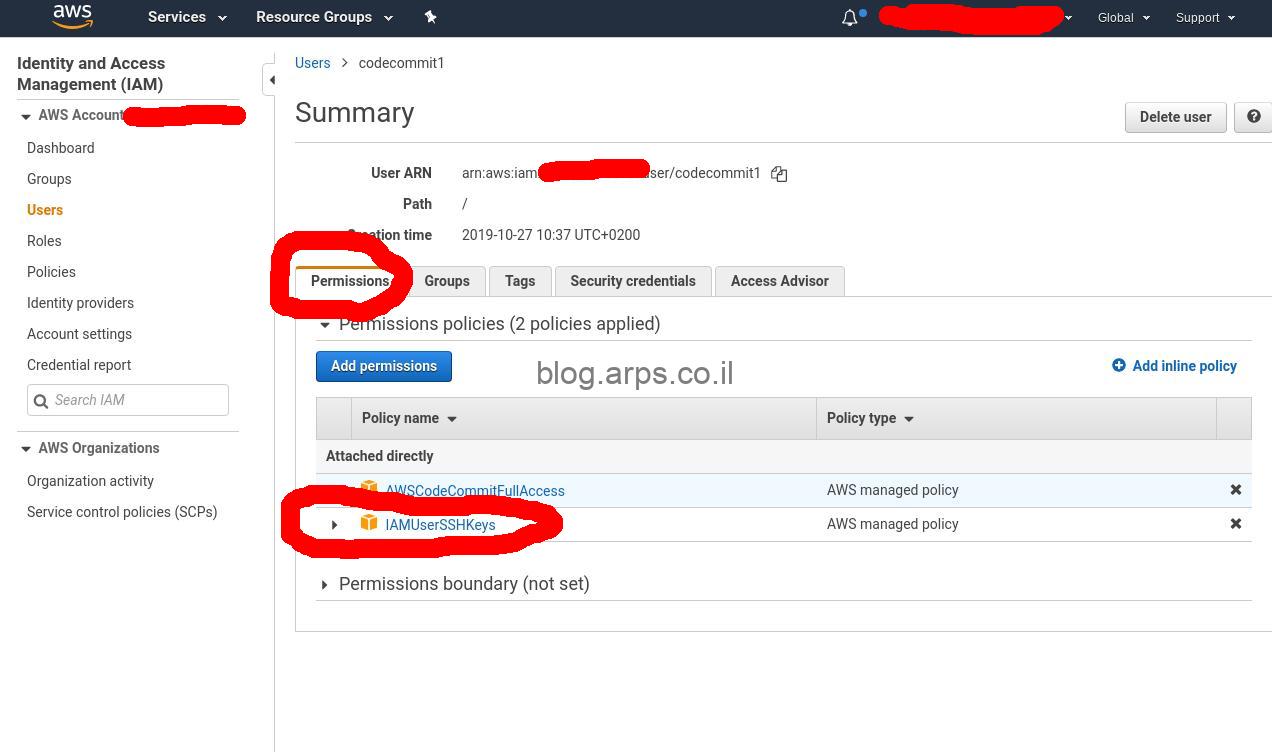Image resolution: width=1272 pixels, height=752 pixels.
Task: Sort by the Policy name column
Action: click(409, 418)
